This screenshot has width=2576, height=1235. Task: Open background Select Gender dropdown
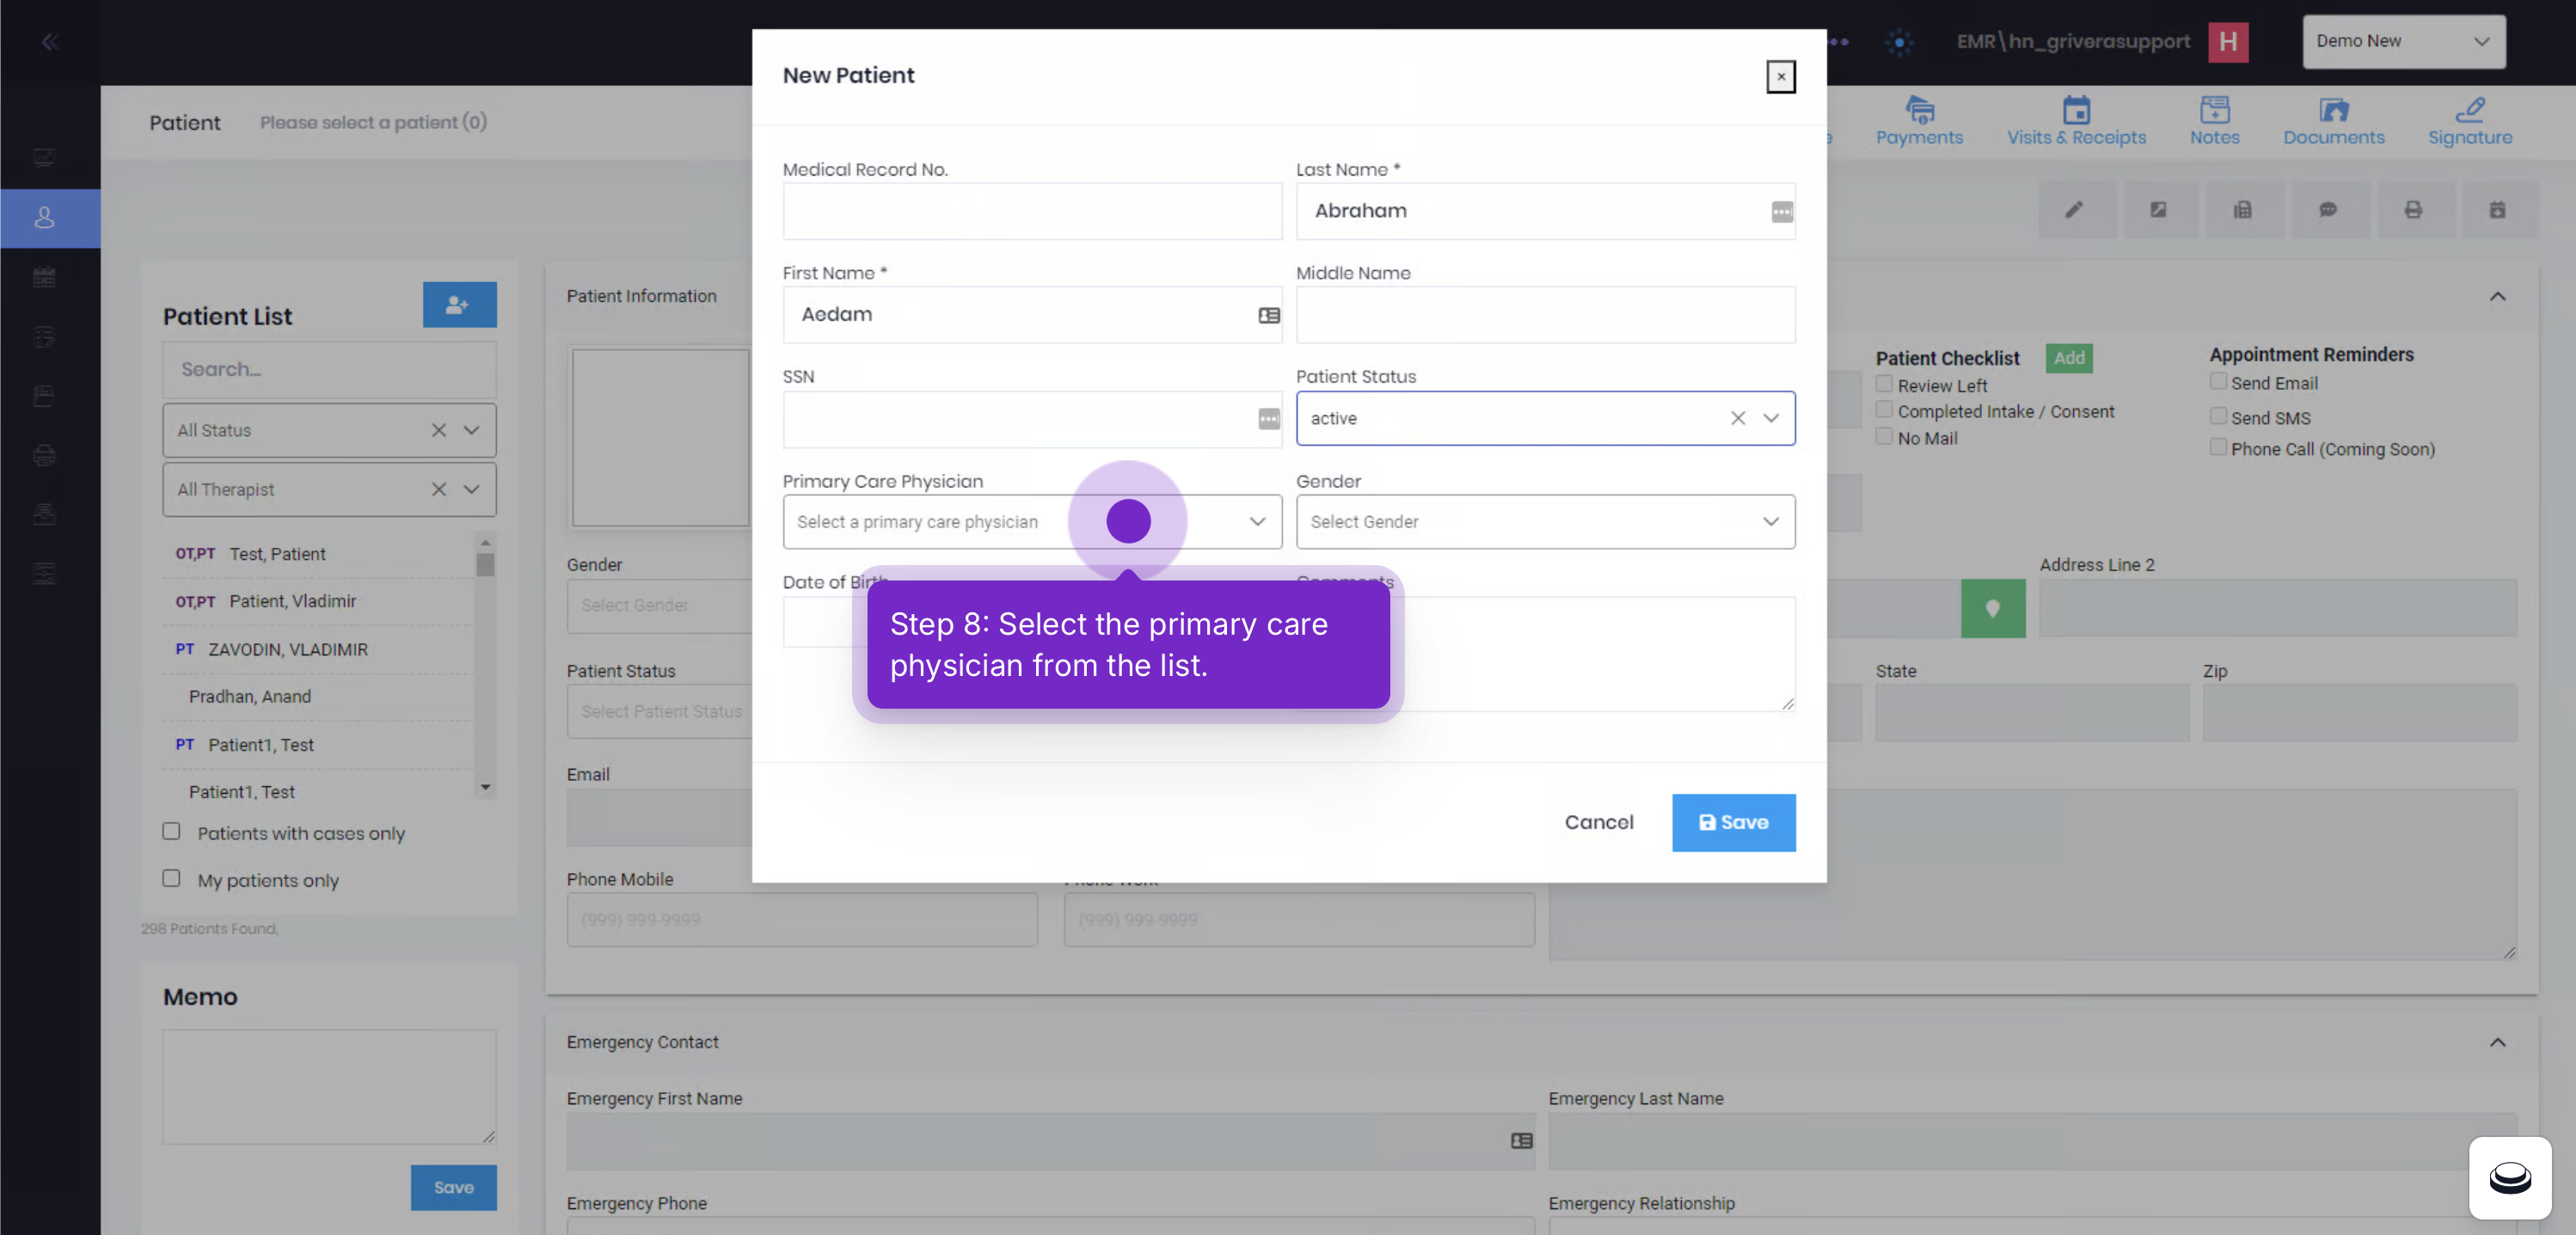point(660,606)
